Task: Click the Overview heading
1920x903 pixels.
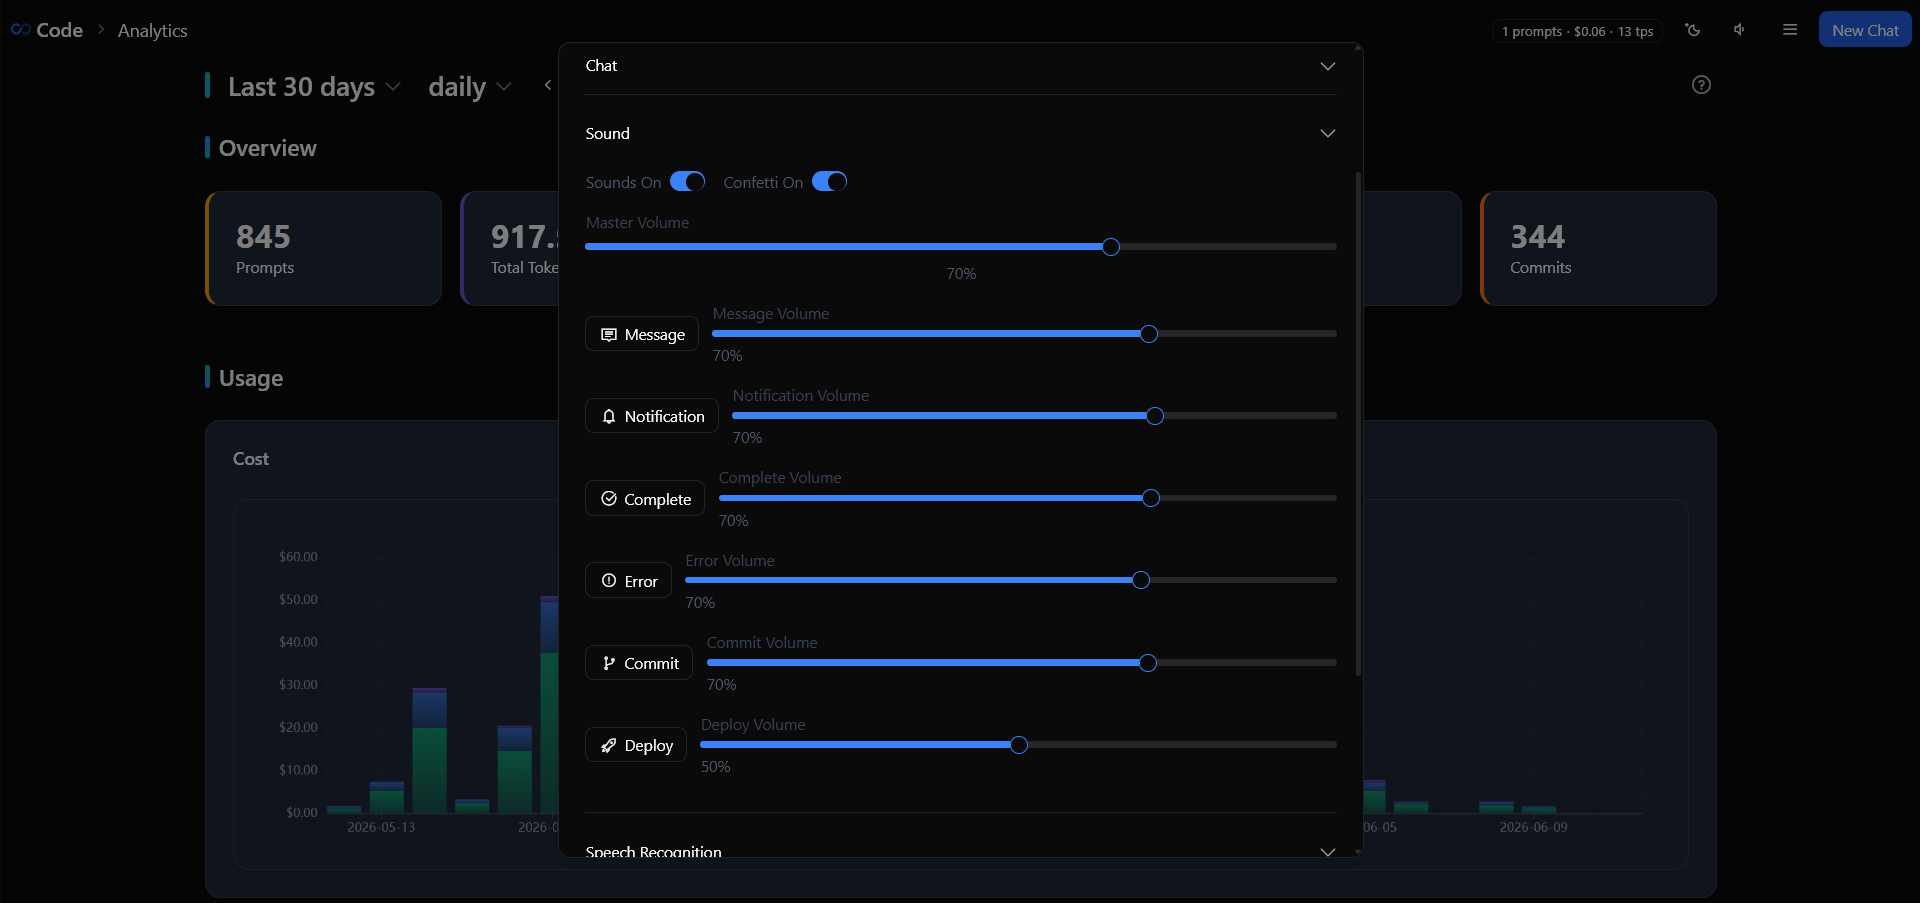Action: pyautogui.click(x=267, y=148)
